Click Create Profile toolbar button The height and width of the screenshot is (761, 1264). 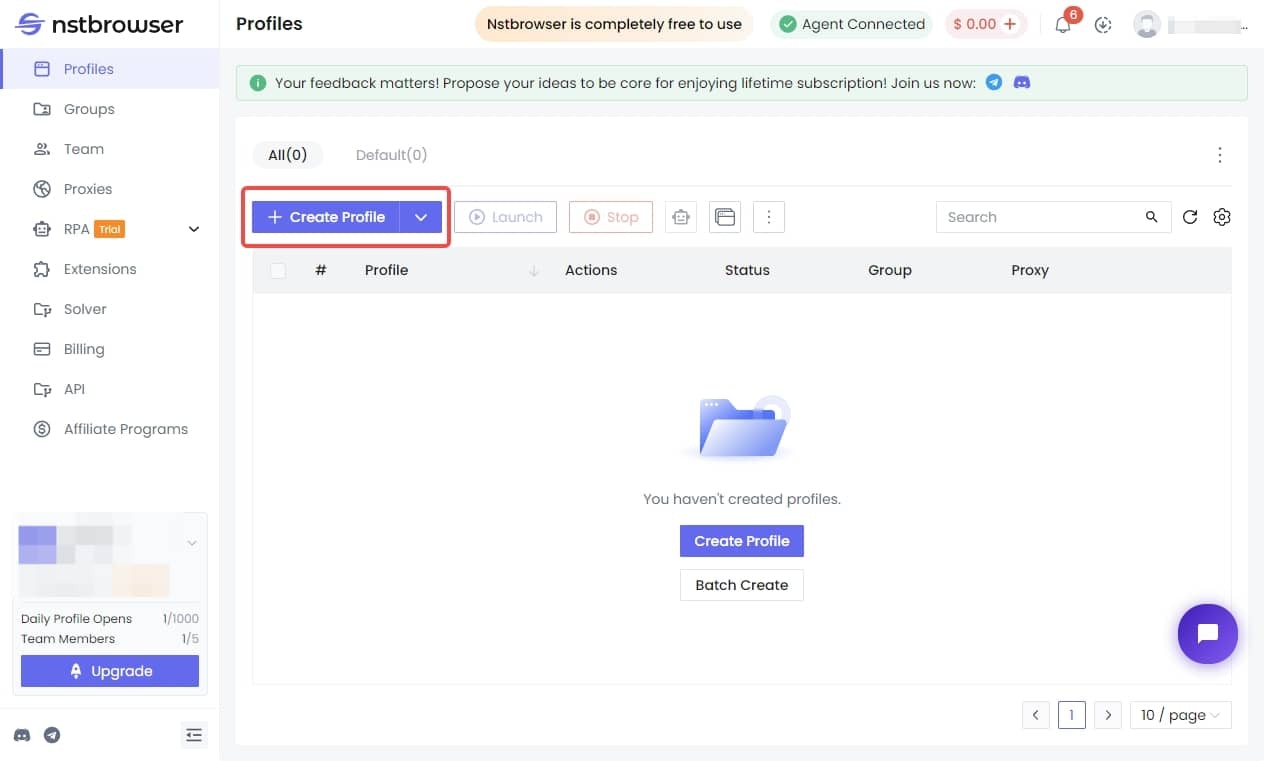326,217
